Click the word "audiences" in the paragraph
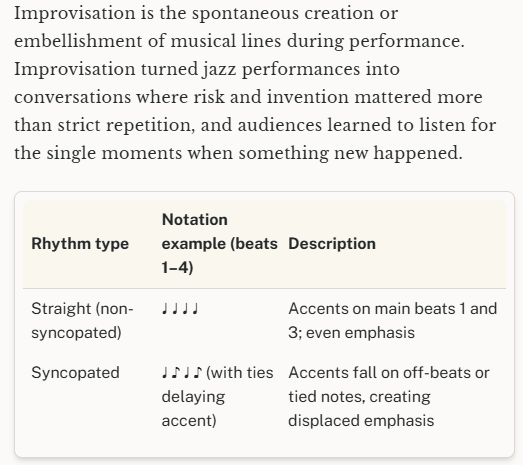 coord(280,126)
